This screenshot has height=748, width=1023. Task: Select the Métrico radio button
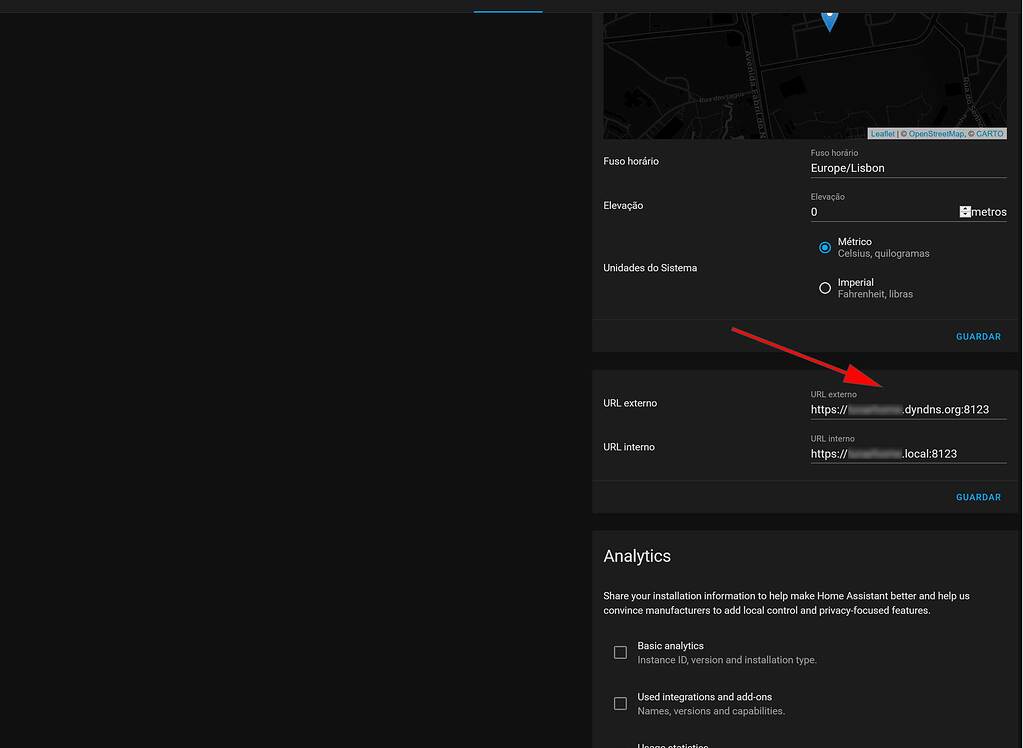(825, 247)
